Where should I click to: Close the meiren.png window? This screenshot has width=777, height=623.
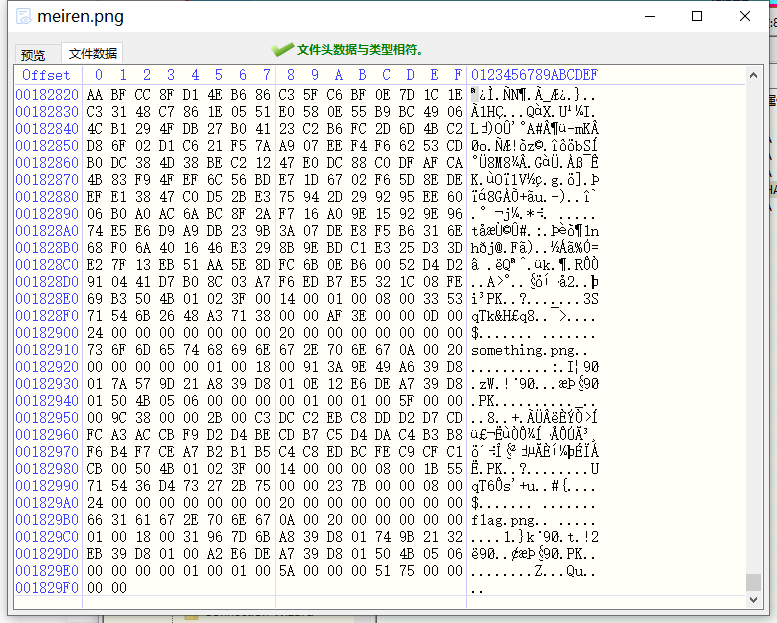coord(743,16)
